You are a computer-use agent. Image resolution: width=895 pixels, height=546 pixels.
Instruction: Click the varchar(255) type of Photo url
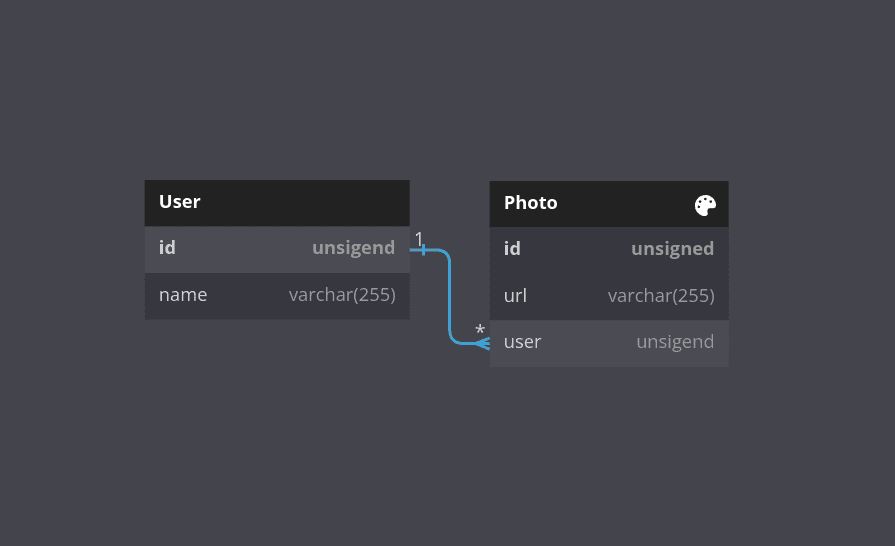click(661, 296)
